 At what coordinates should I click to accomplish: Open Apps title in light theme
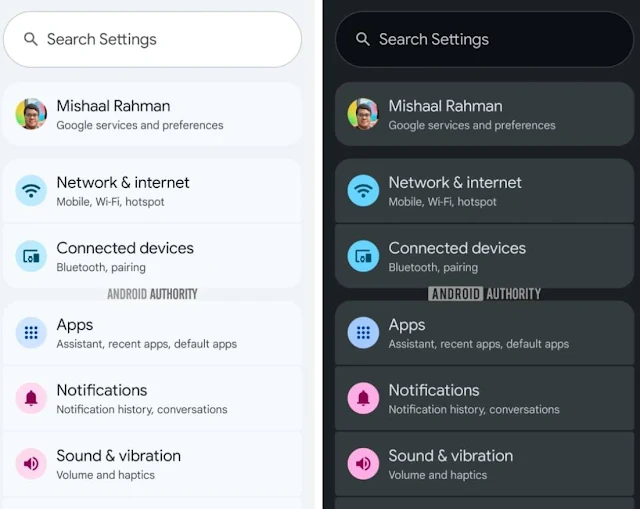point(75,325)
